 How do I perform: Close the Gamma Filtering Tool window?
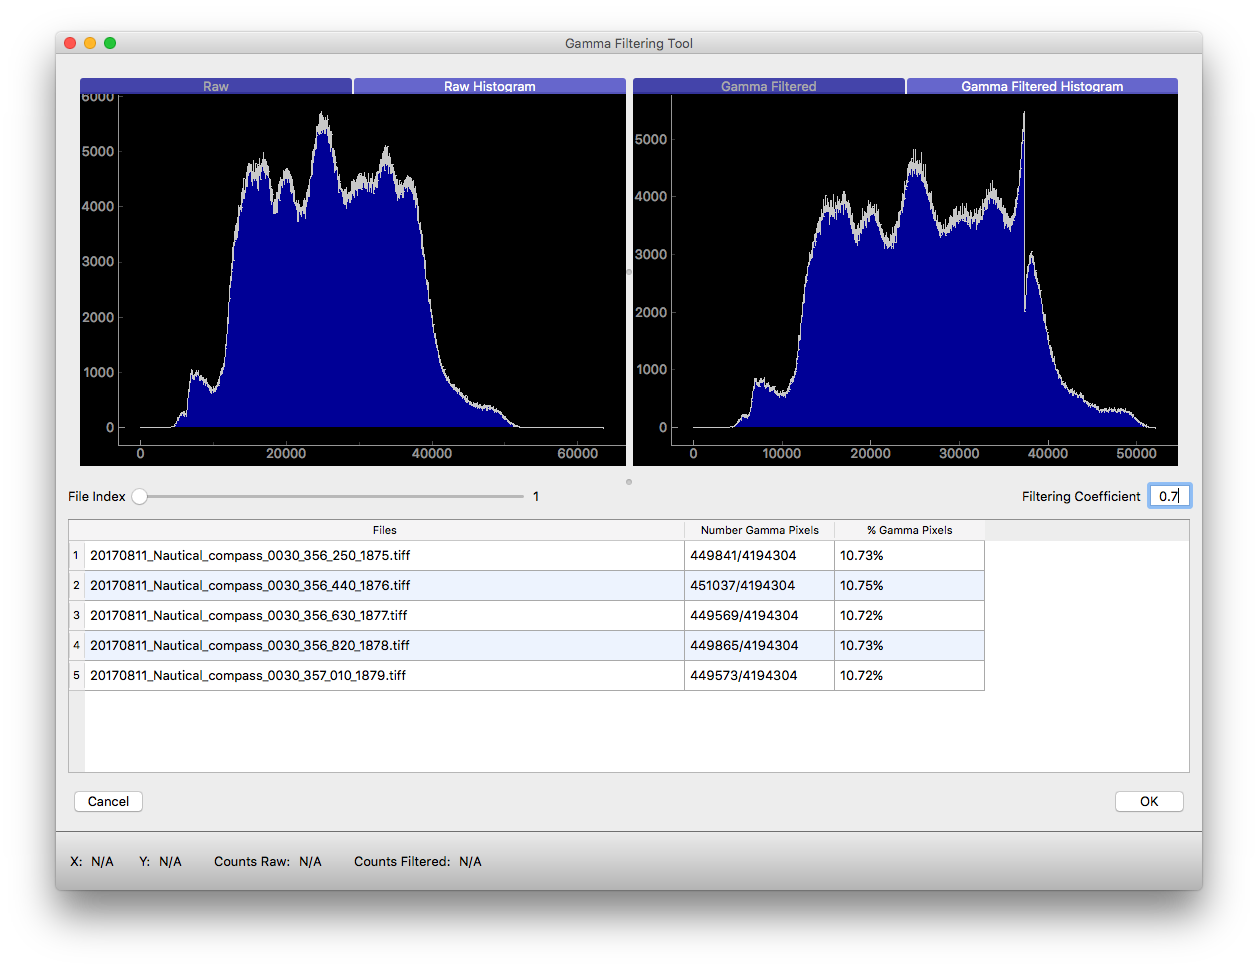click(70, 43)
